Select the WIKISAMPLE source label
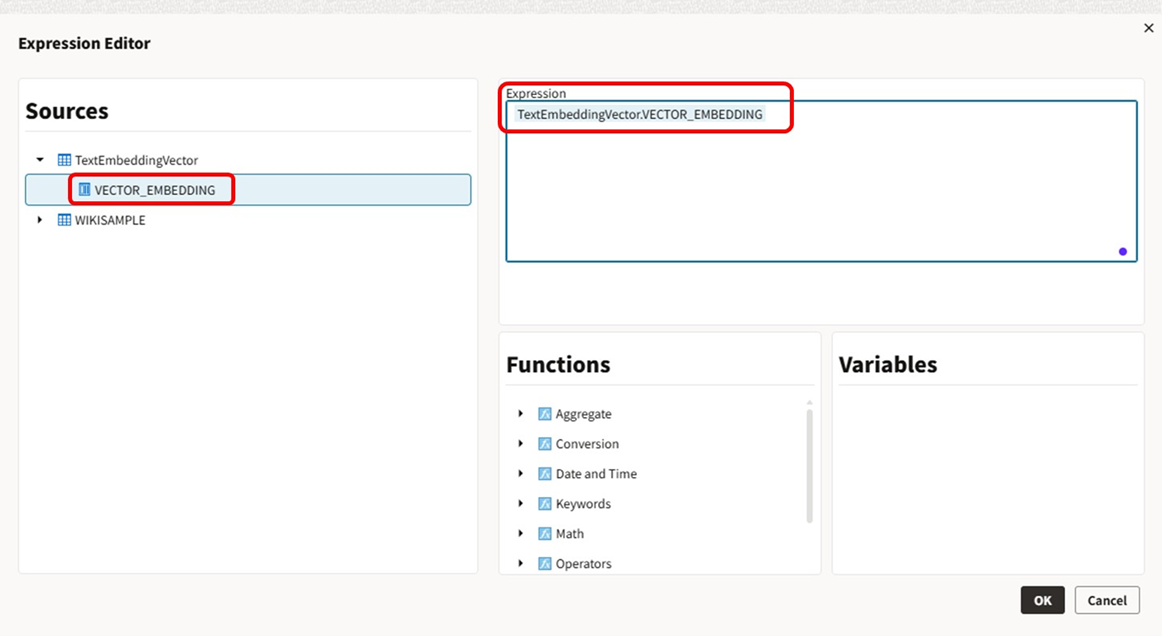1162x636 pixels. tap(110, 220)
